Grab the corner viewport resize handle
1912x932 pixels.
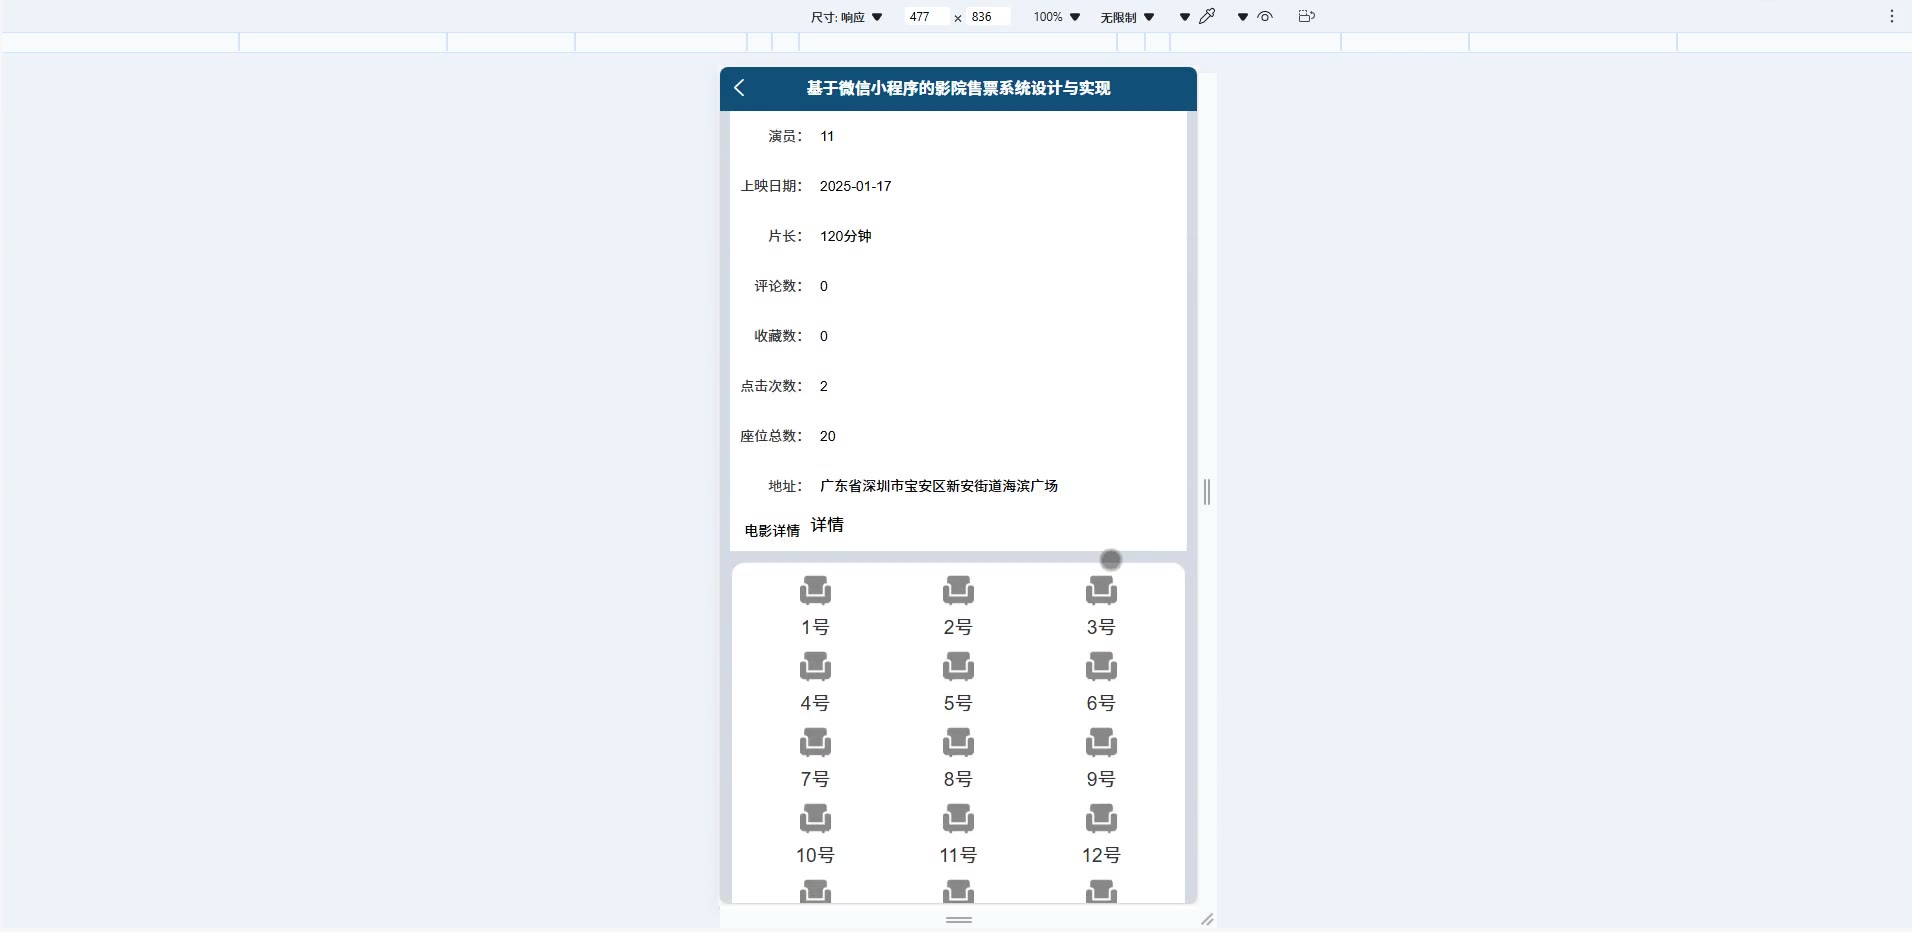(x=1207, y=919)
